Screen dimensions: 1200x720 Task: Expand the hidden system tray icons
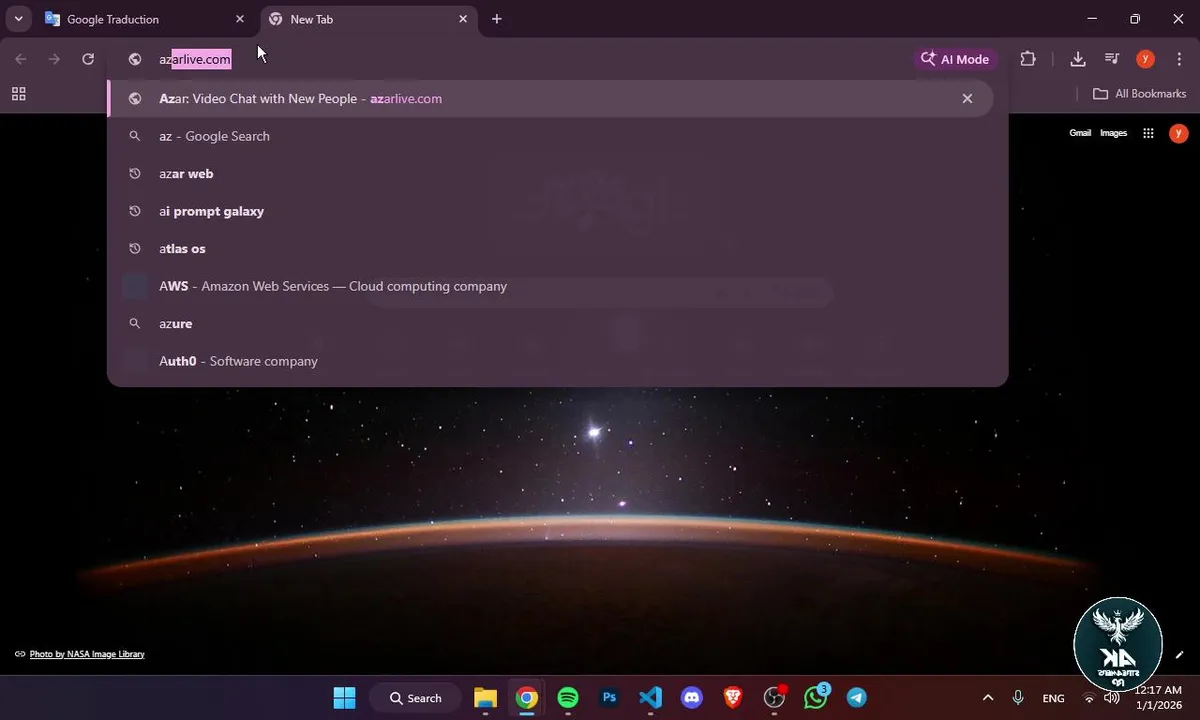[988, 698]
